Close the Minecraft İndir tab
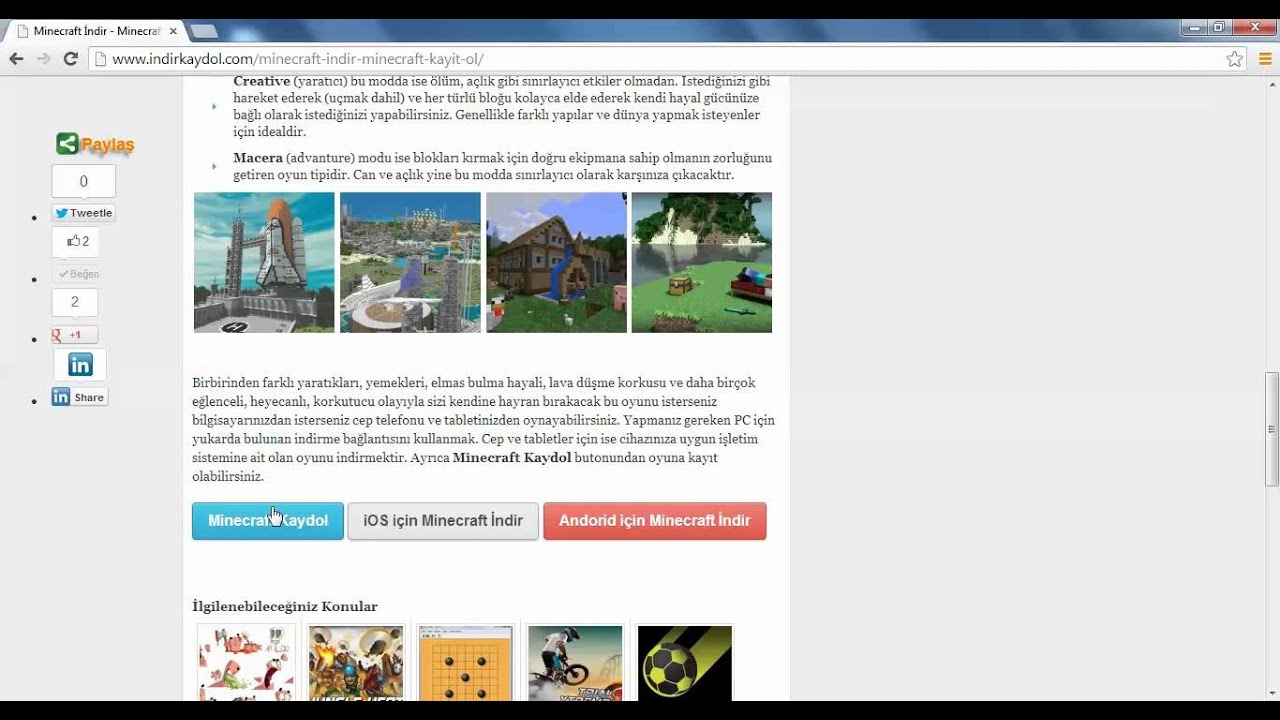 (172, 31)
